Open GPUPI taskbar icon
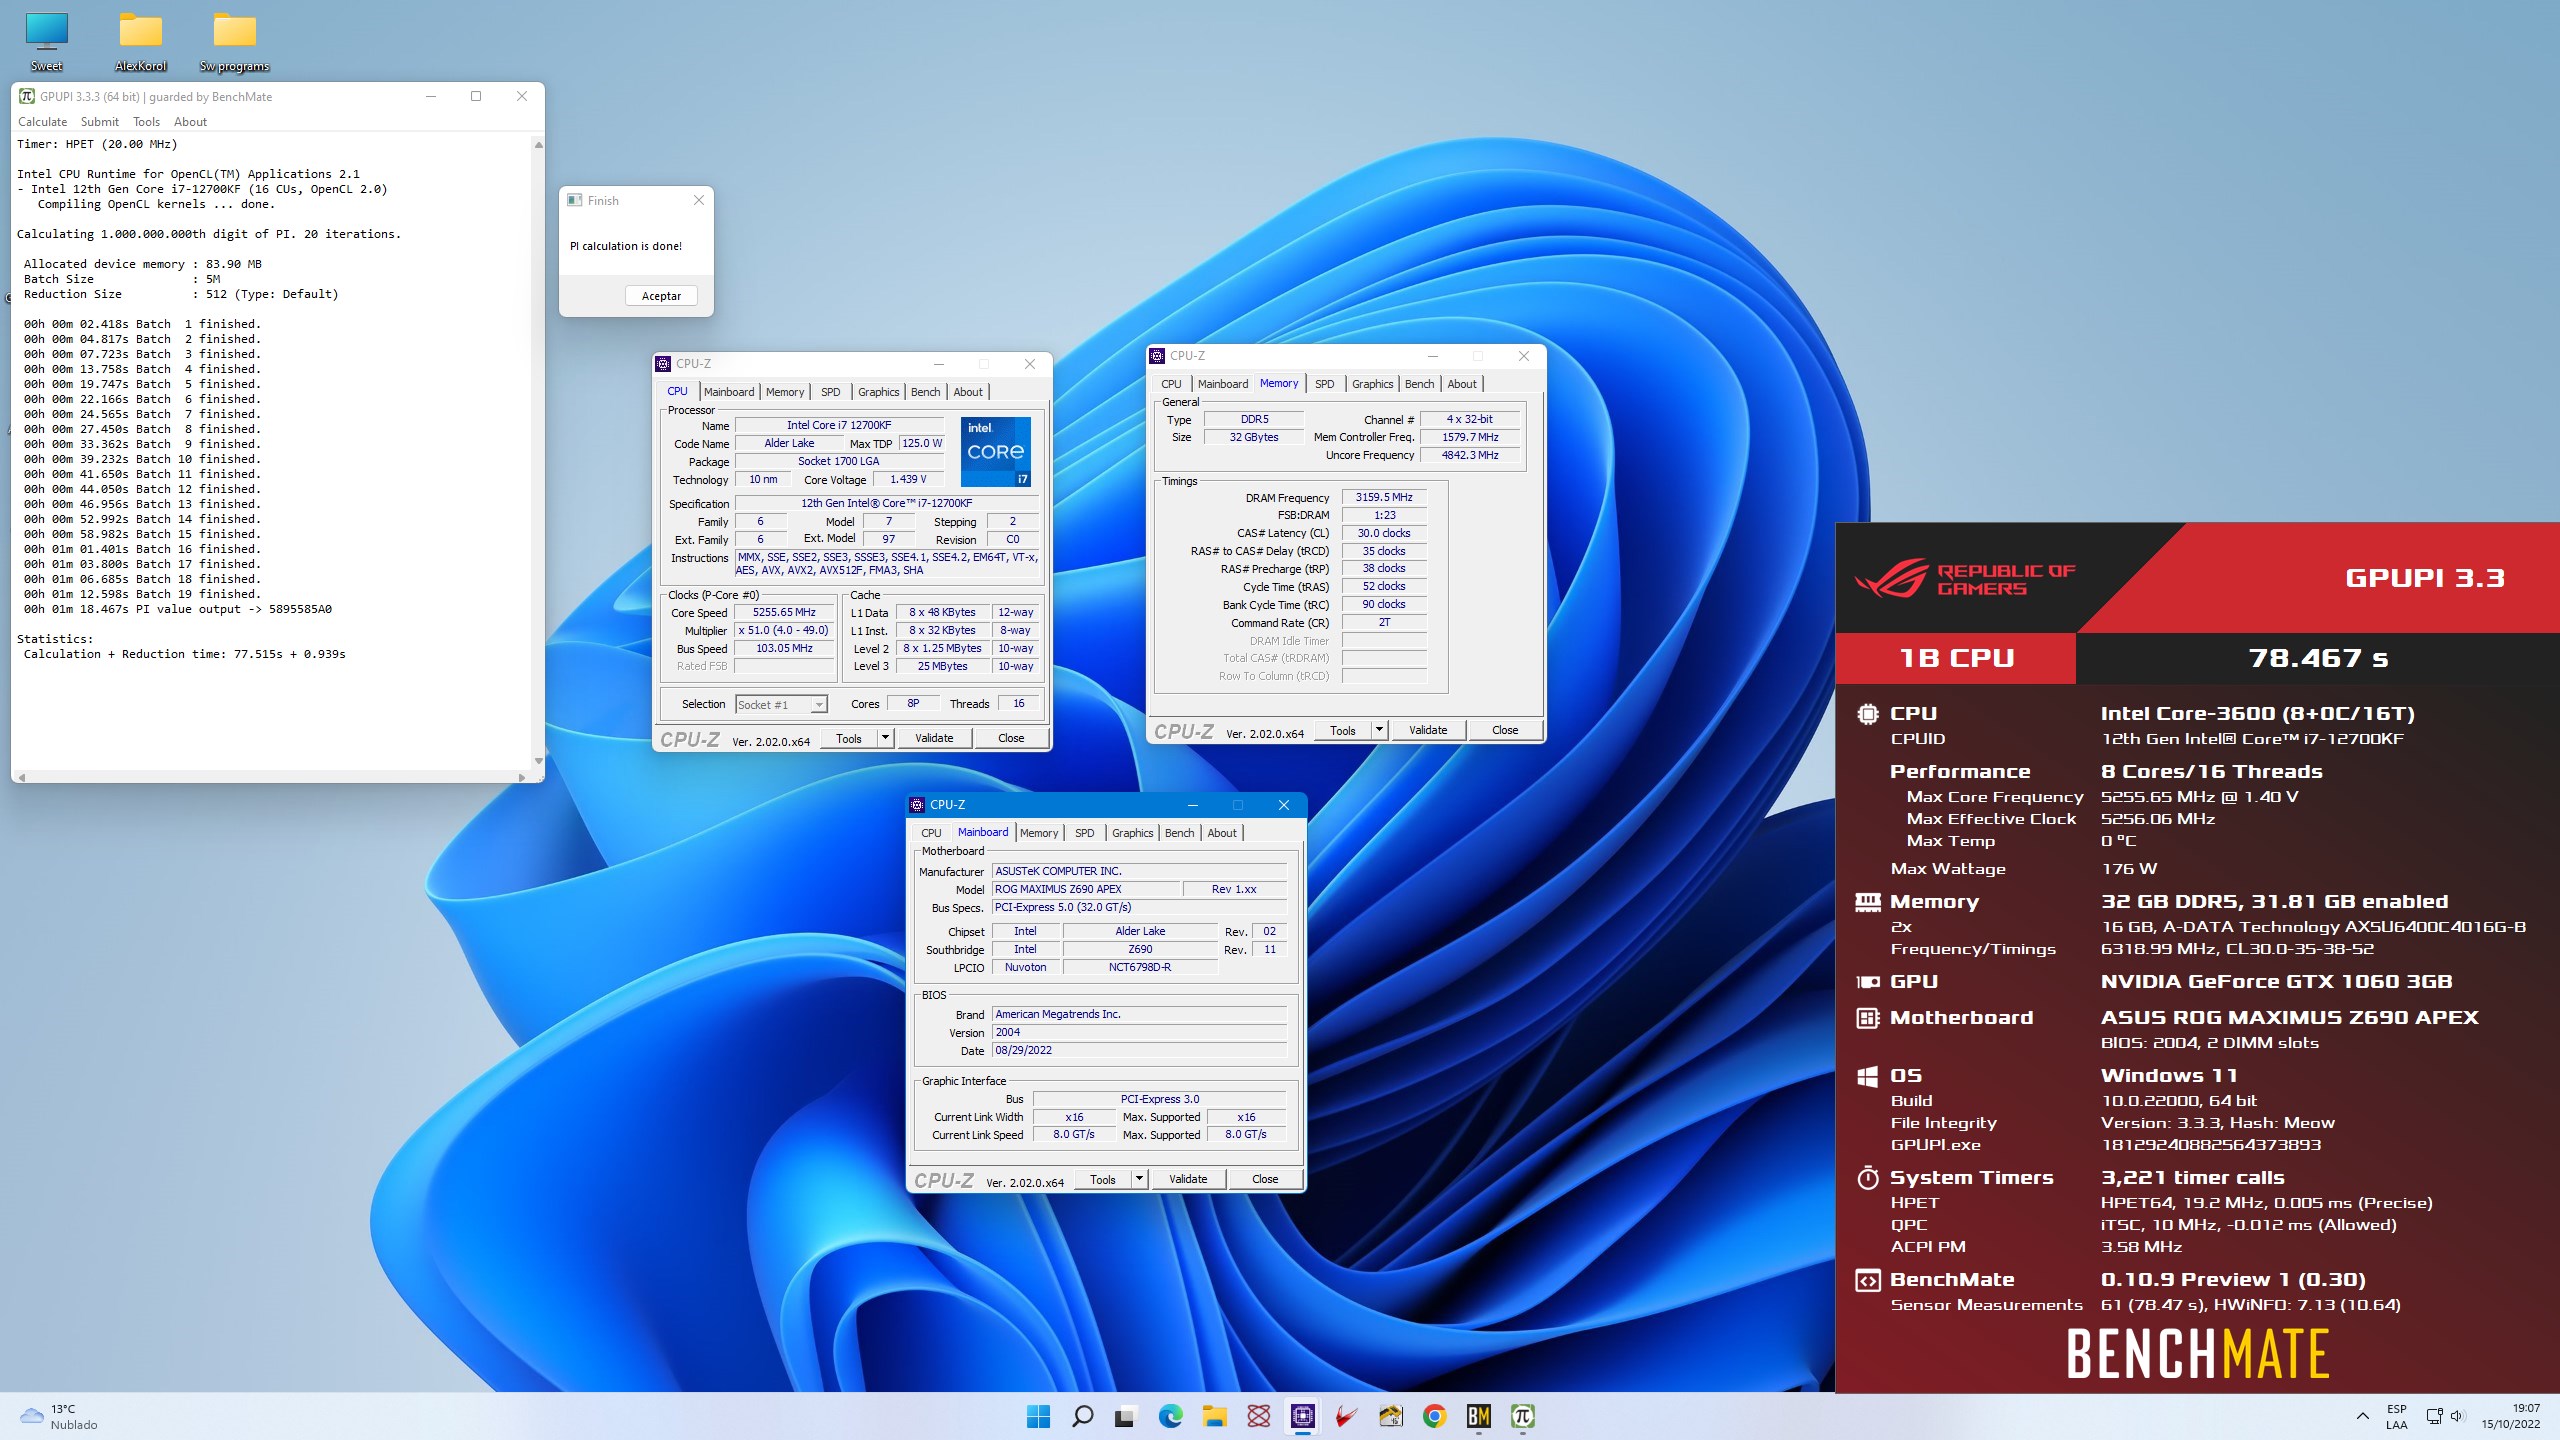 point(1522,1416)
